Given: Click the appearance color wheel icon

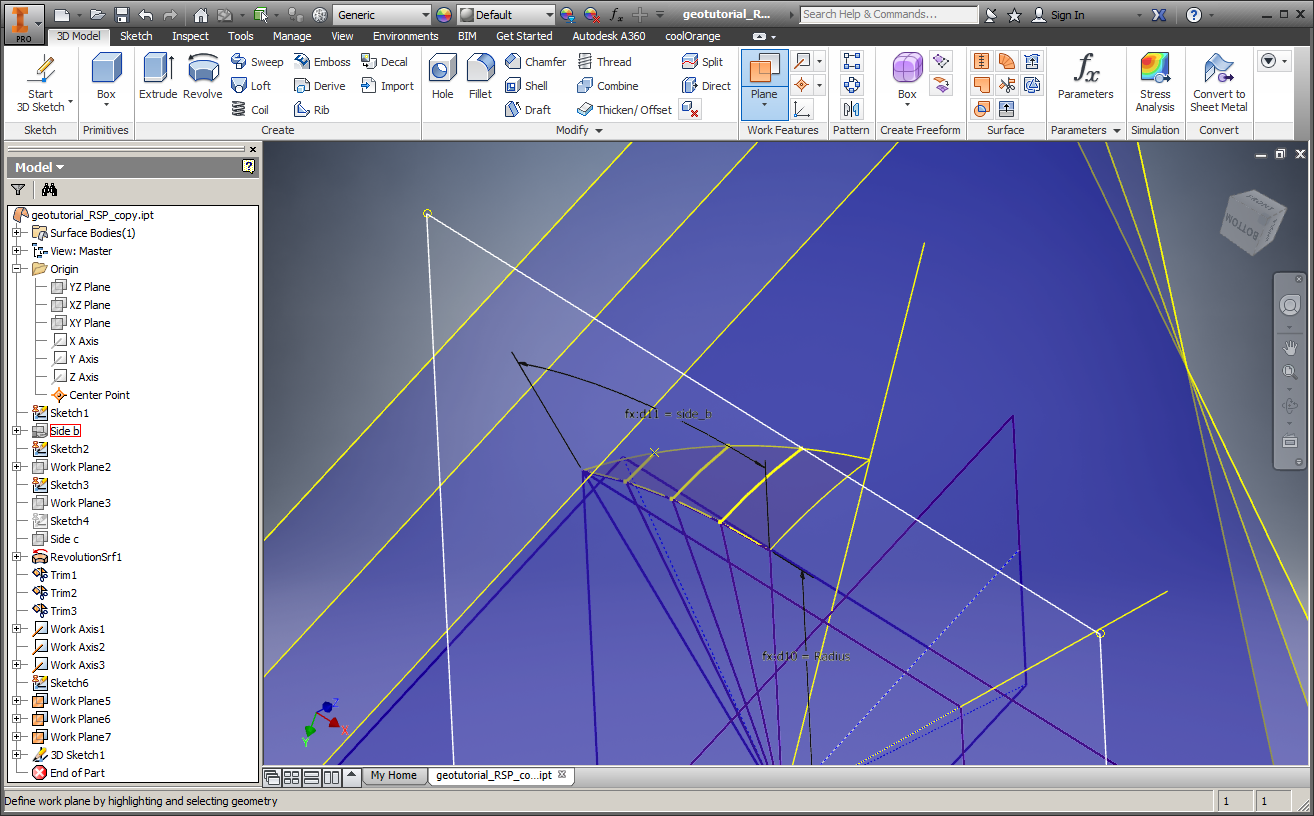Looking at the screenshot, I should pos(444,15).
